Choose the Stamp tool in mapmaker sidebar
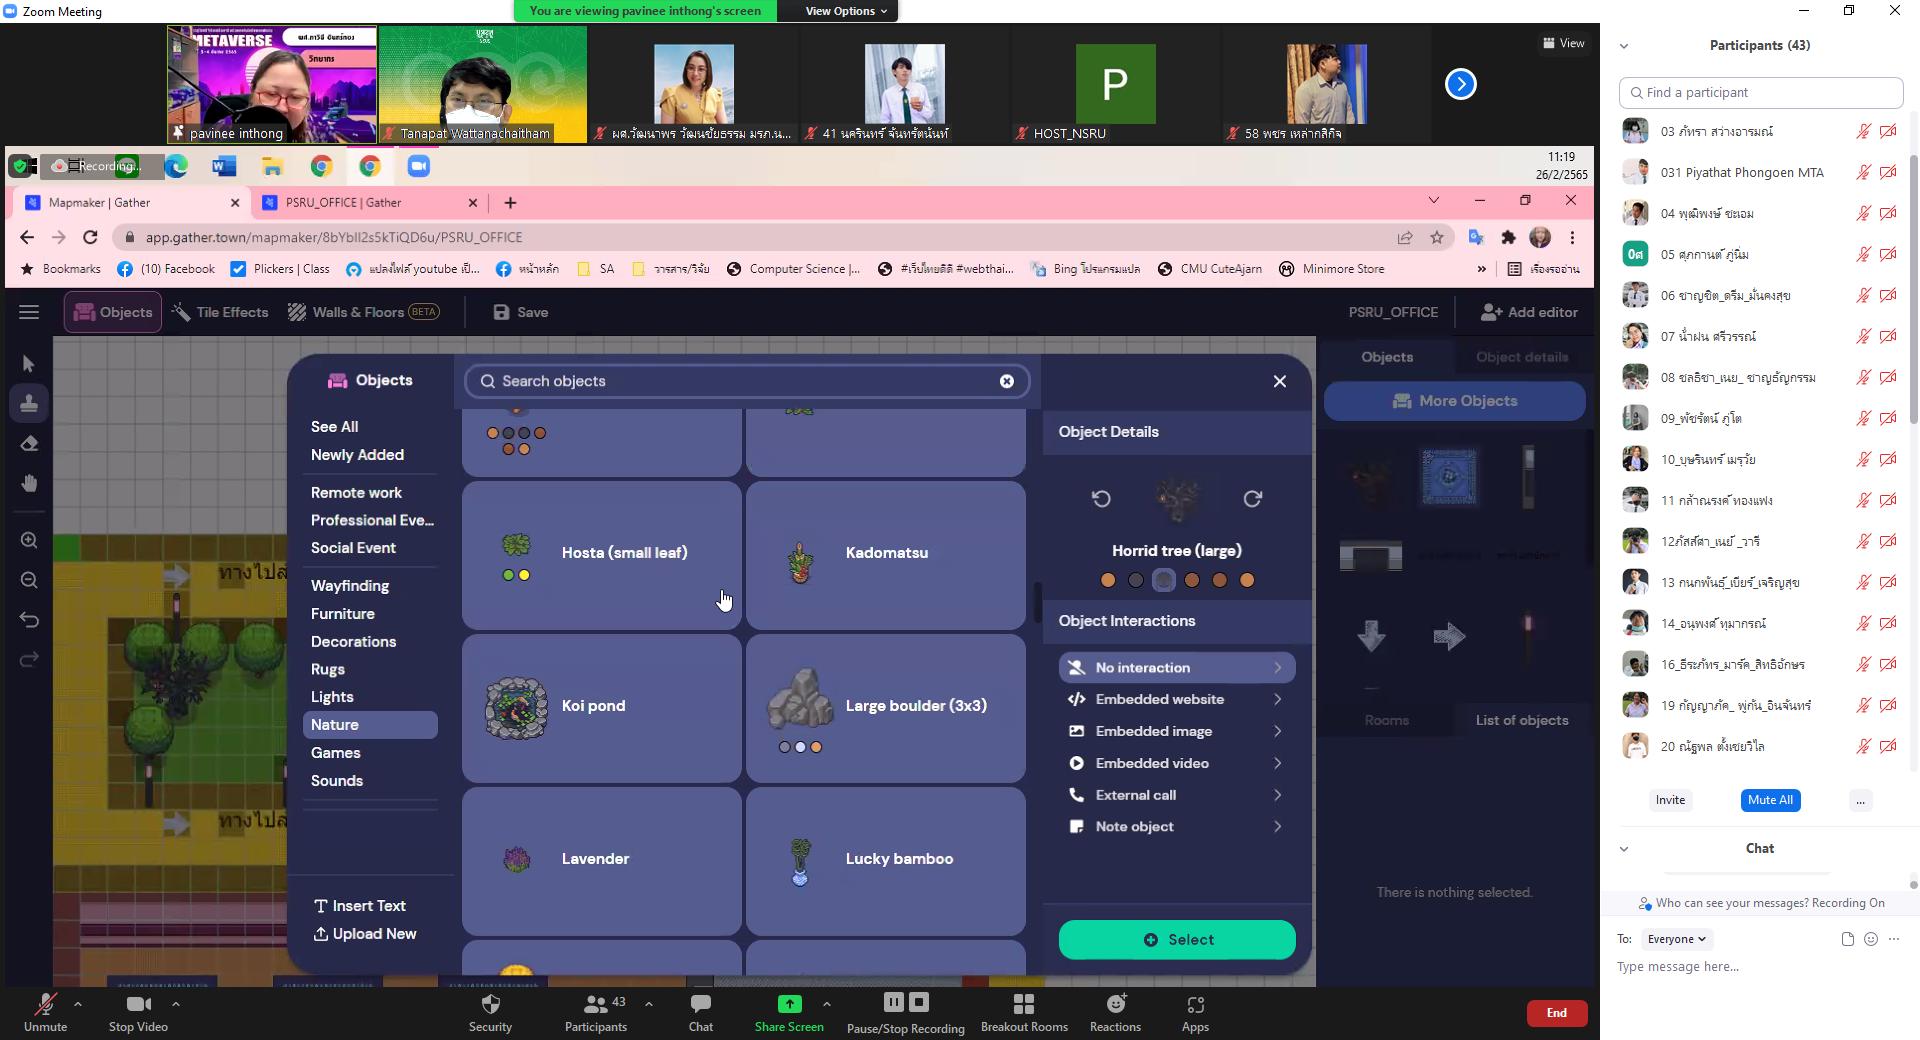 point(29,403)
